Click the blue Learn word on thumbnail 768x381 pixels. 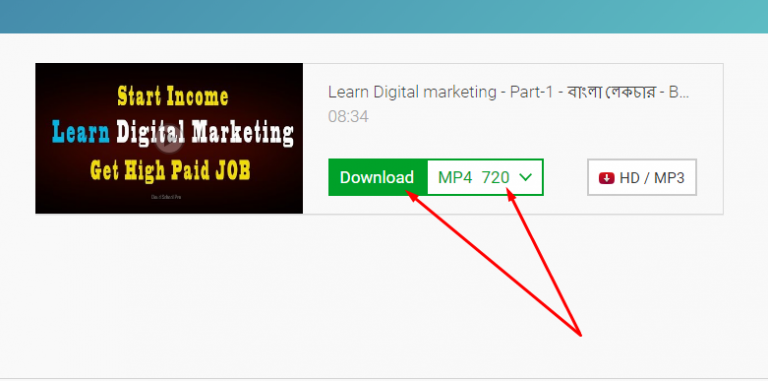pyautogui.click(x=81, y=132)
